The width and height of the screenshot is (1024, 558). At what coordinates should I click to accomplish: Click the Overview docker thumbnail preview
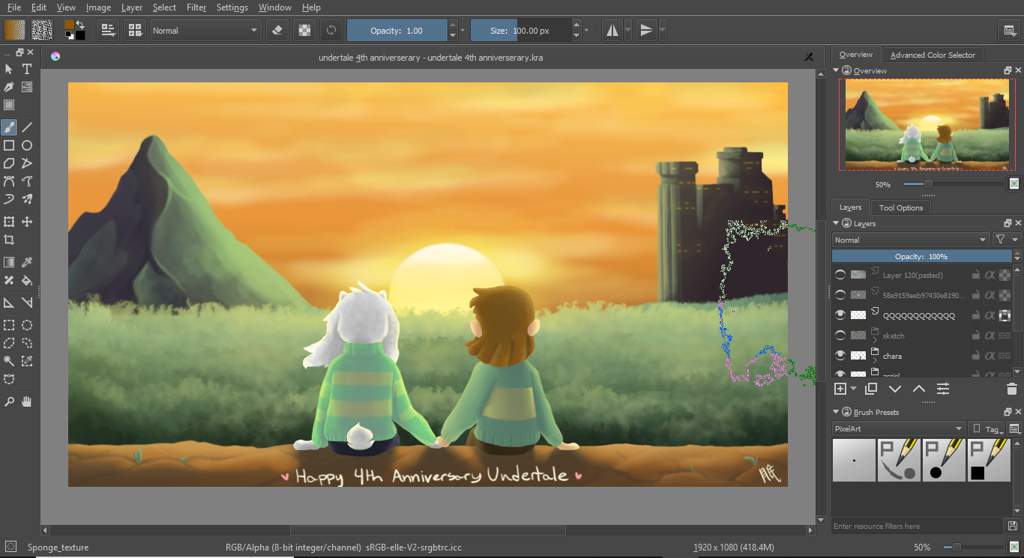[927, 125]
